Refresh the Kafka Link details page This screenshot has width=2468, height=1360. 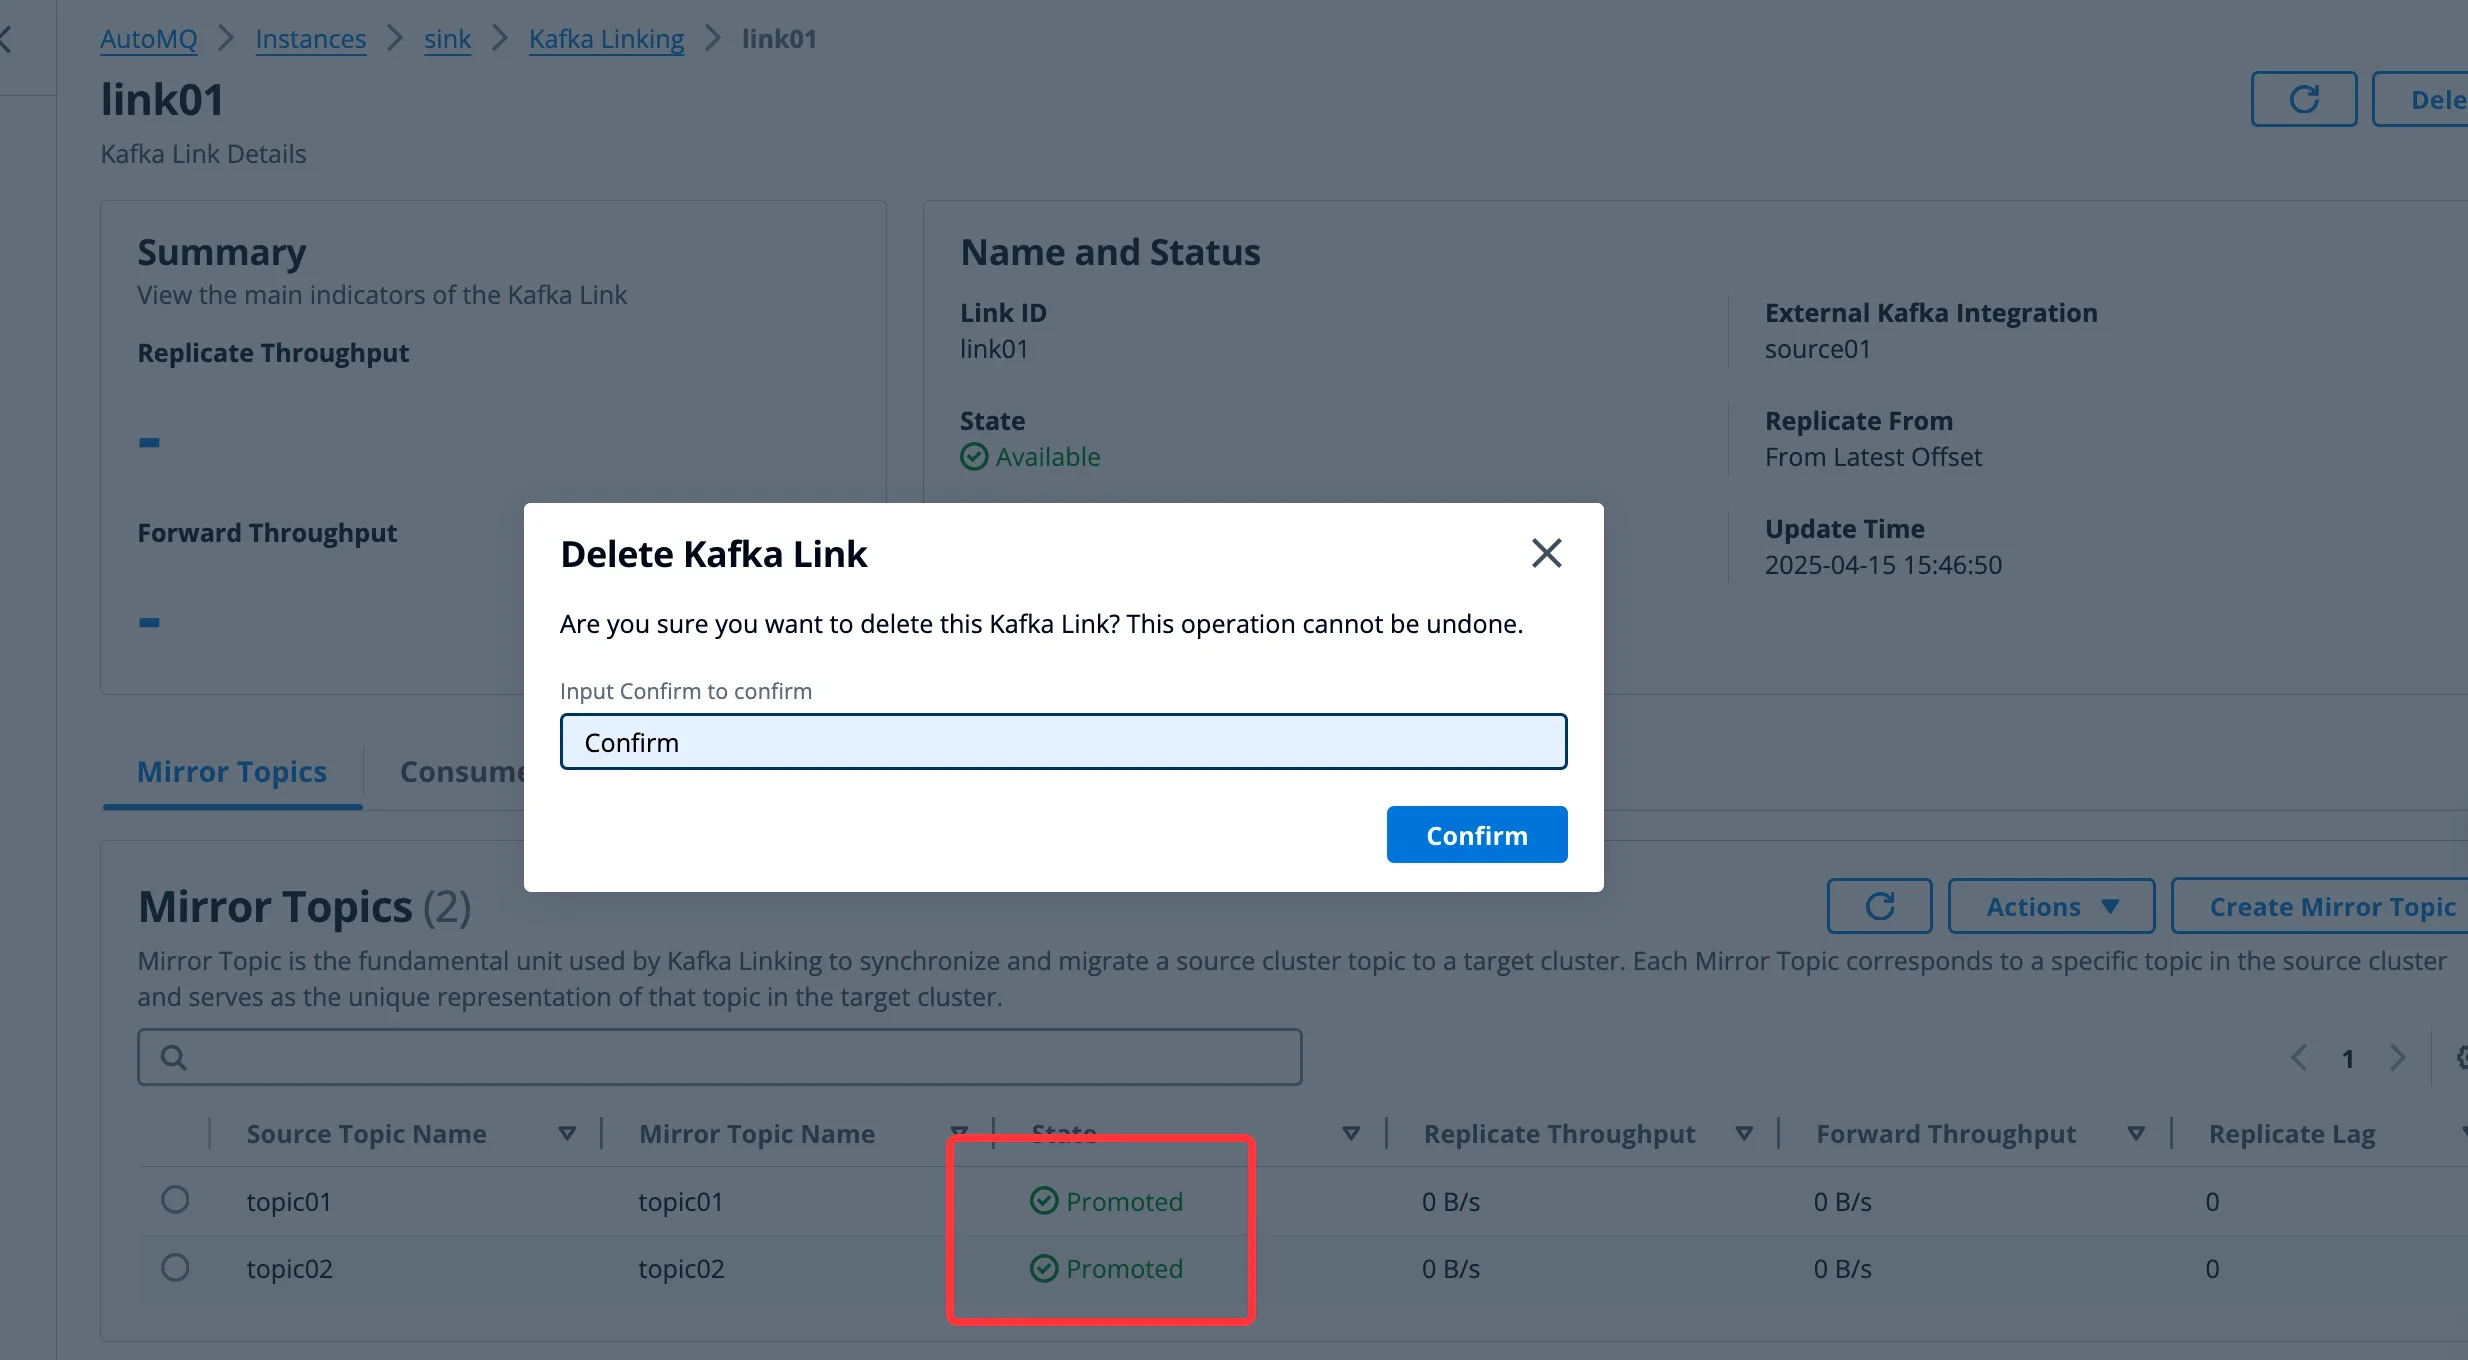2303,99
